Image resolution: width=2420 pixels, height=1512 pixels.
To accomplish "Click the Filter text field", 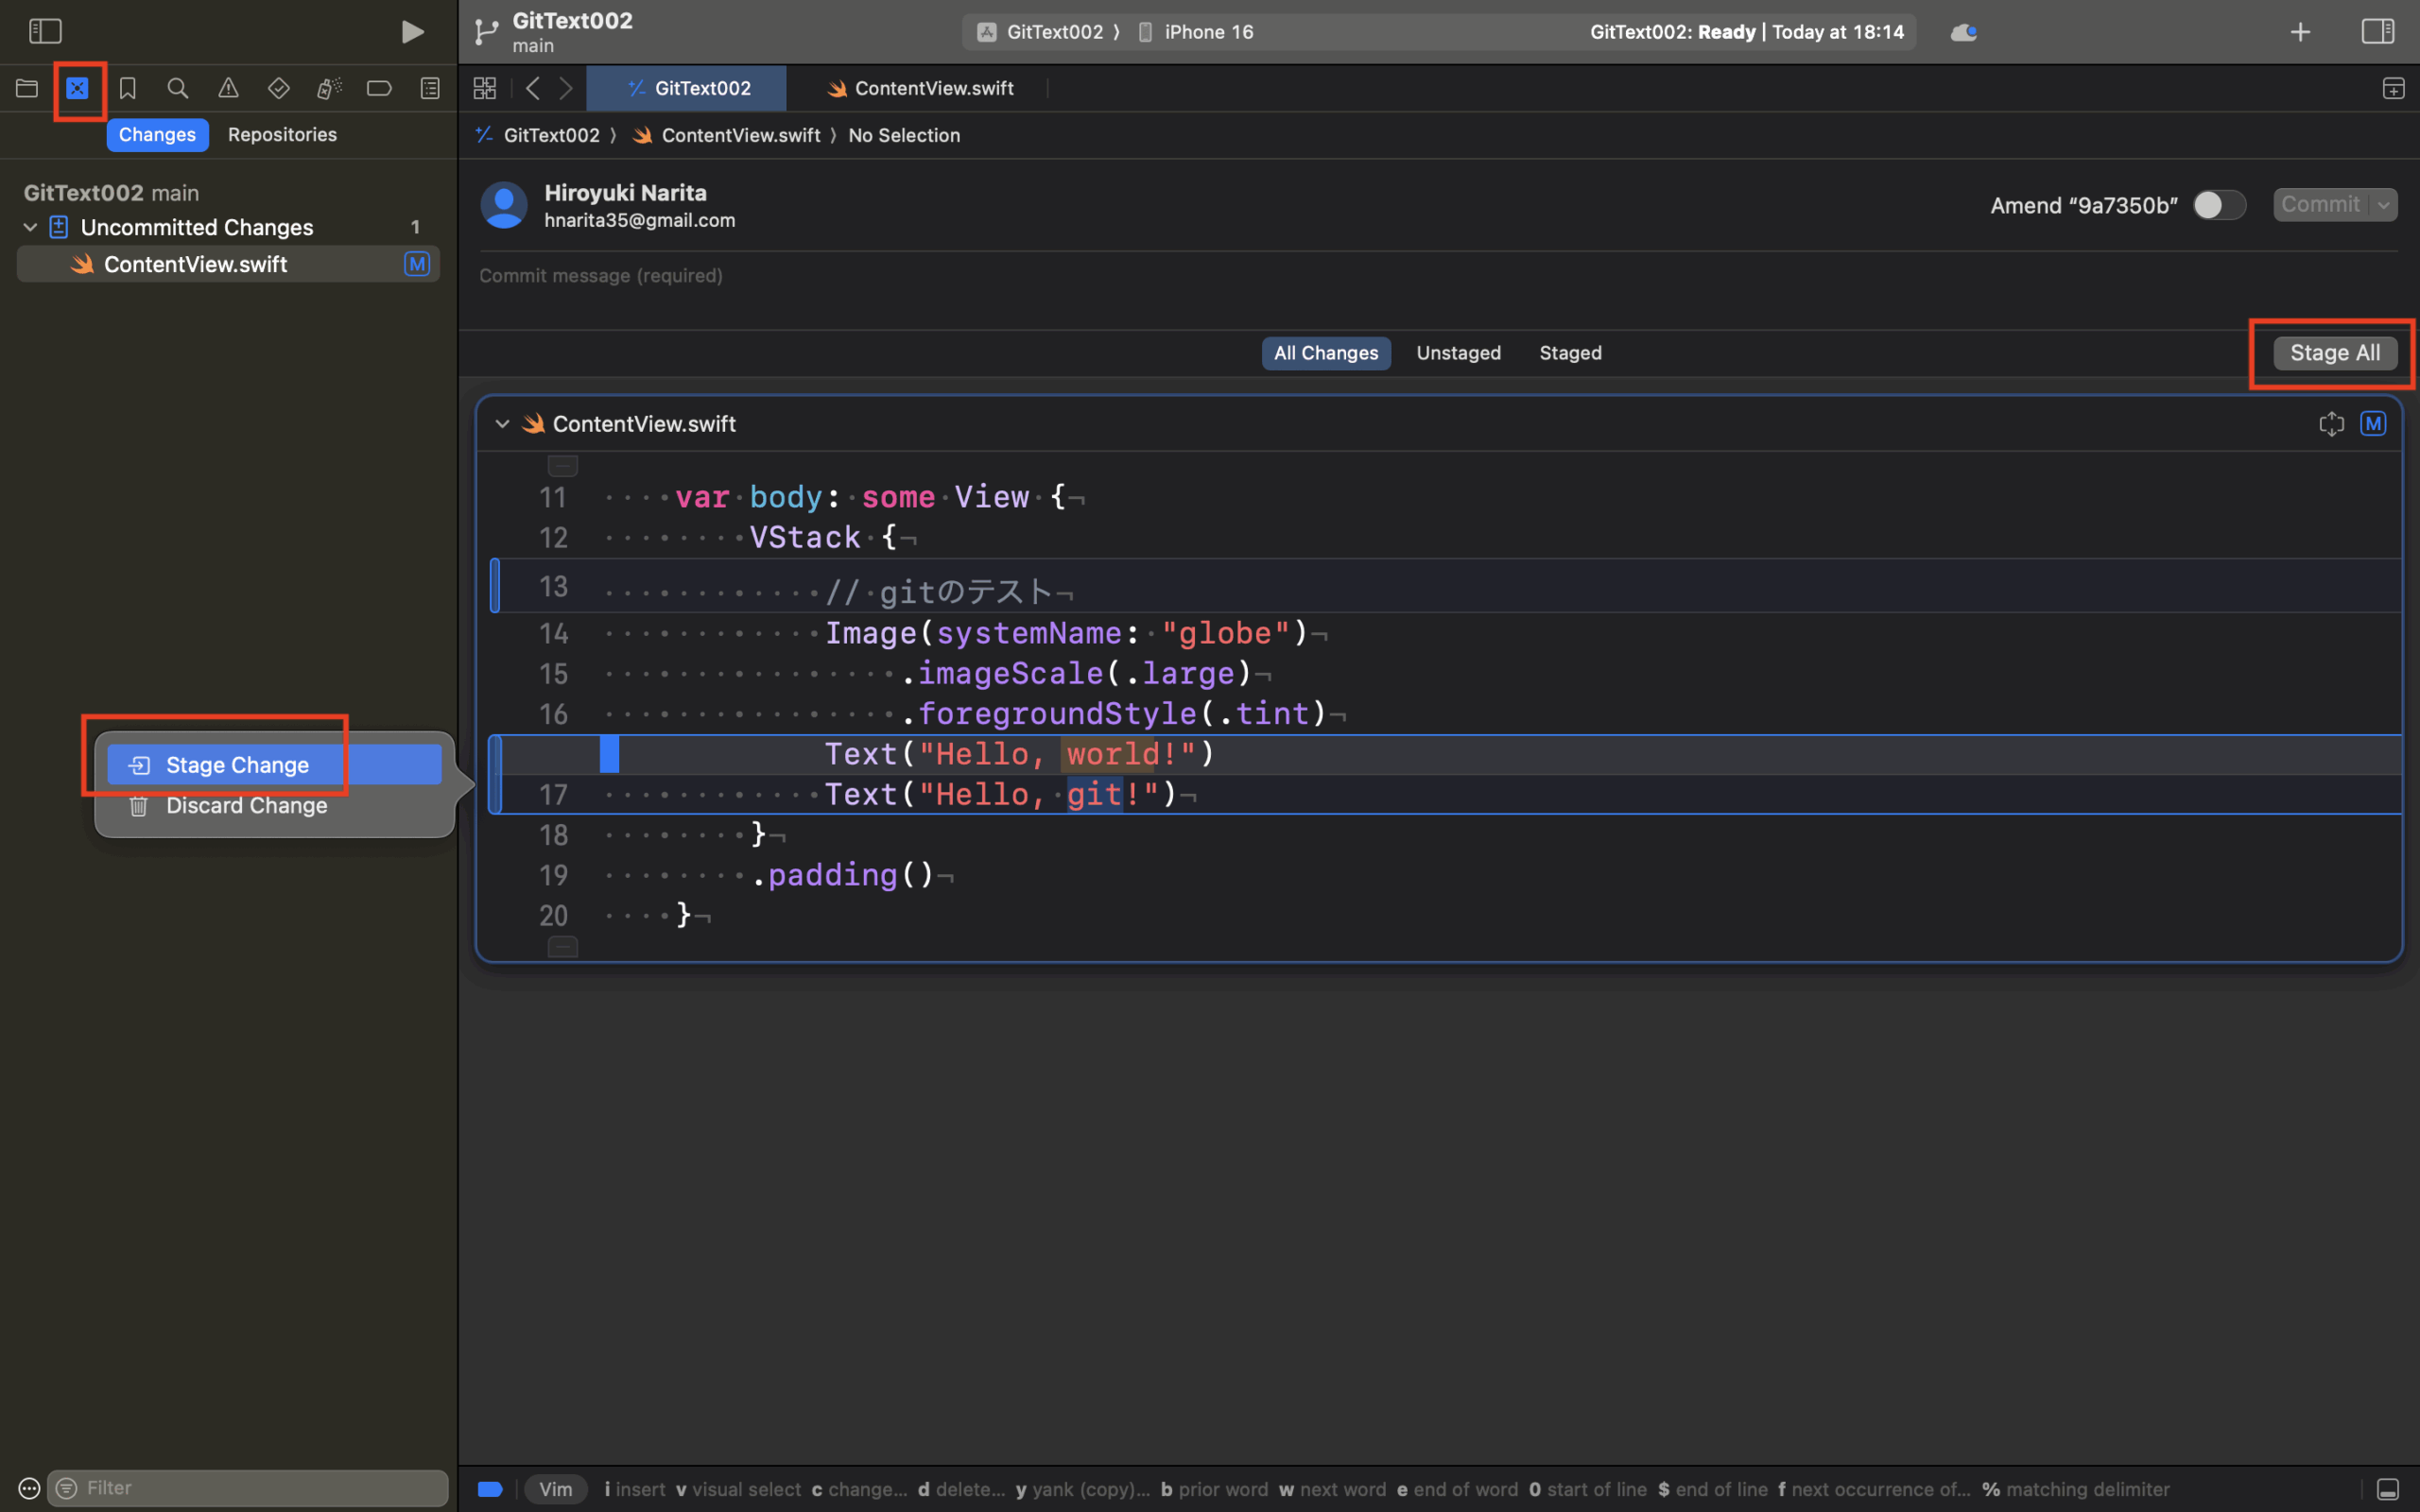I will click(247, 1488).
